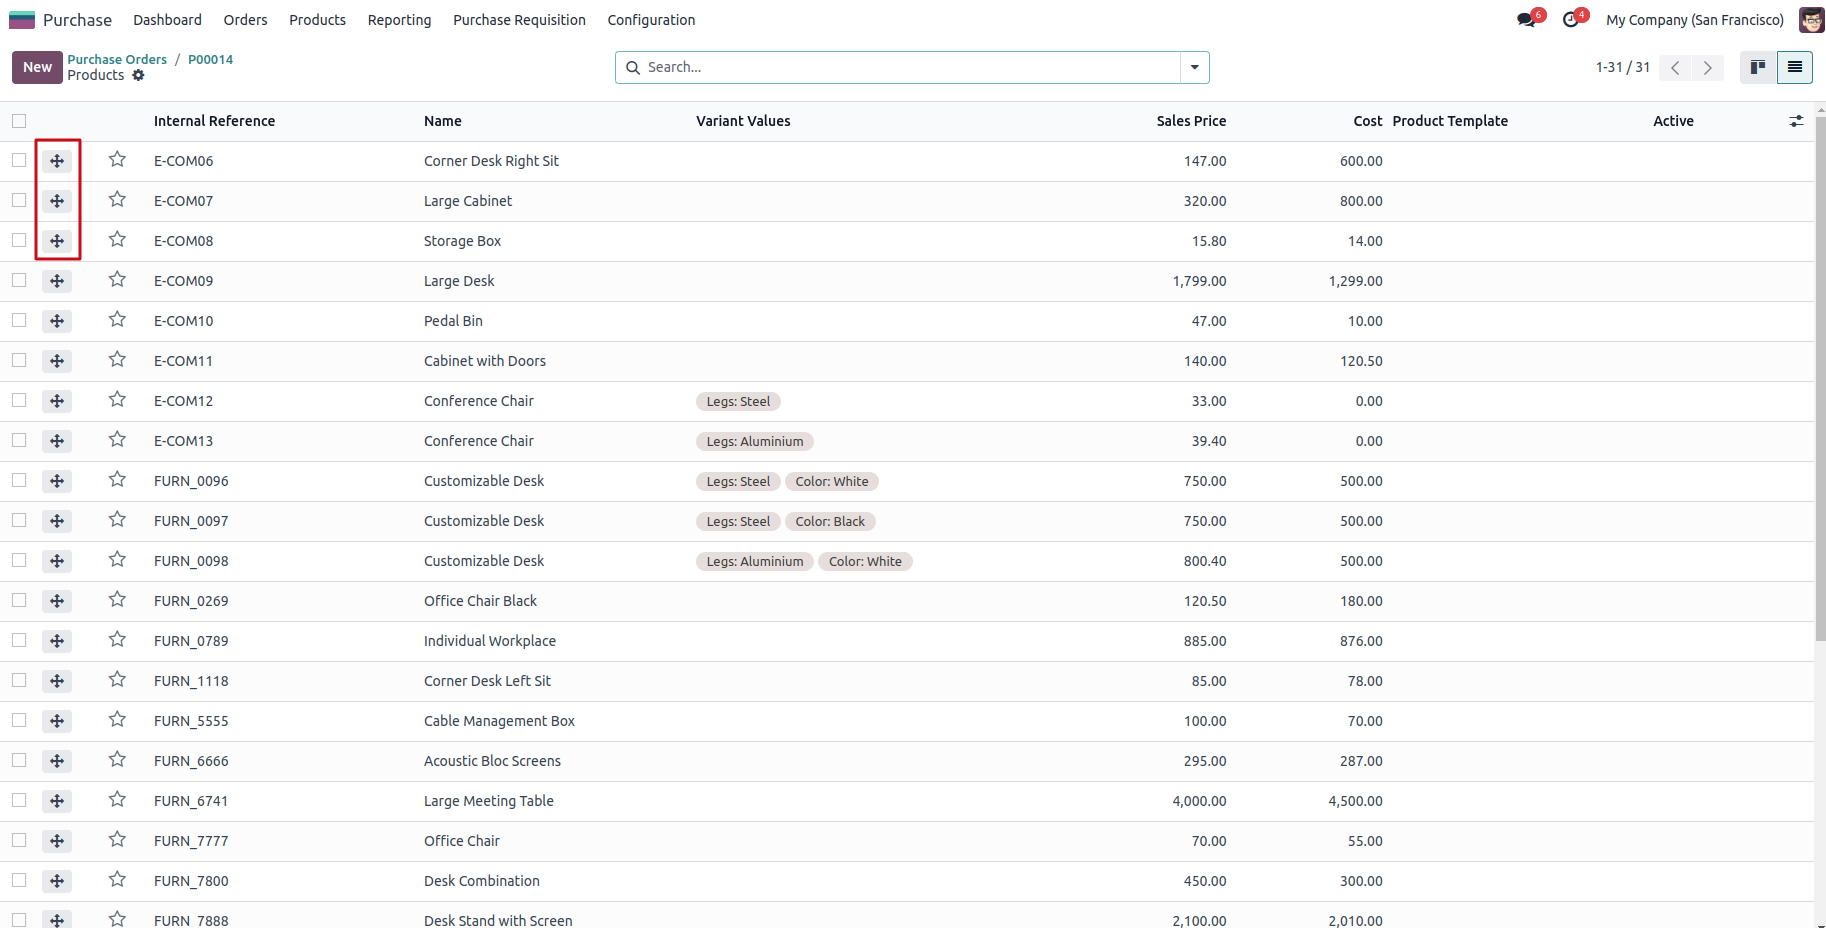Tick the Pedal Bin row checkbox
This screenshot has width=1826, height=928.
(x=19, y=320)
